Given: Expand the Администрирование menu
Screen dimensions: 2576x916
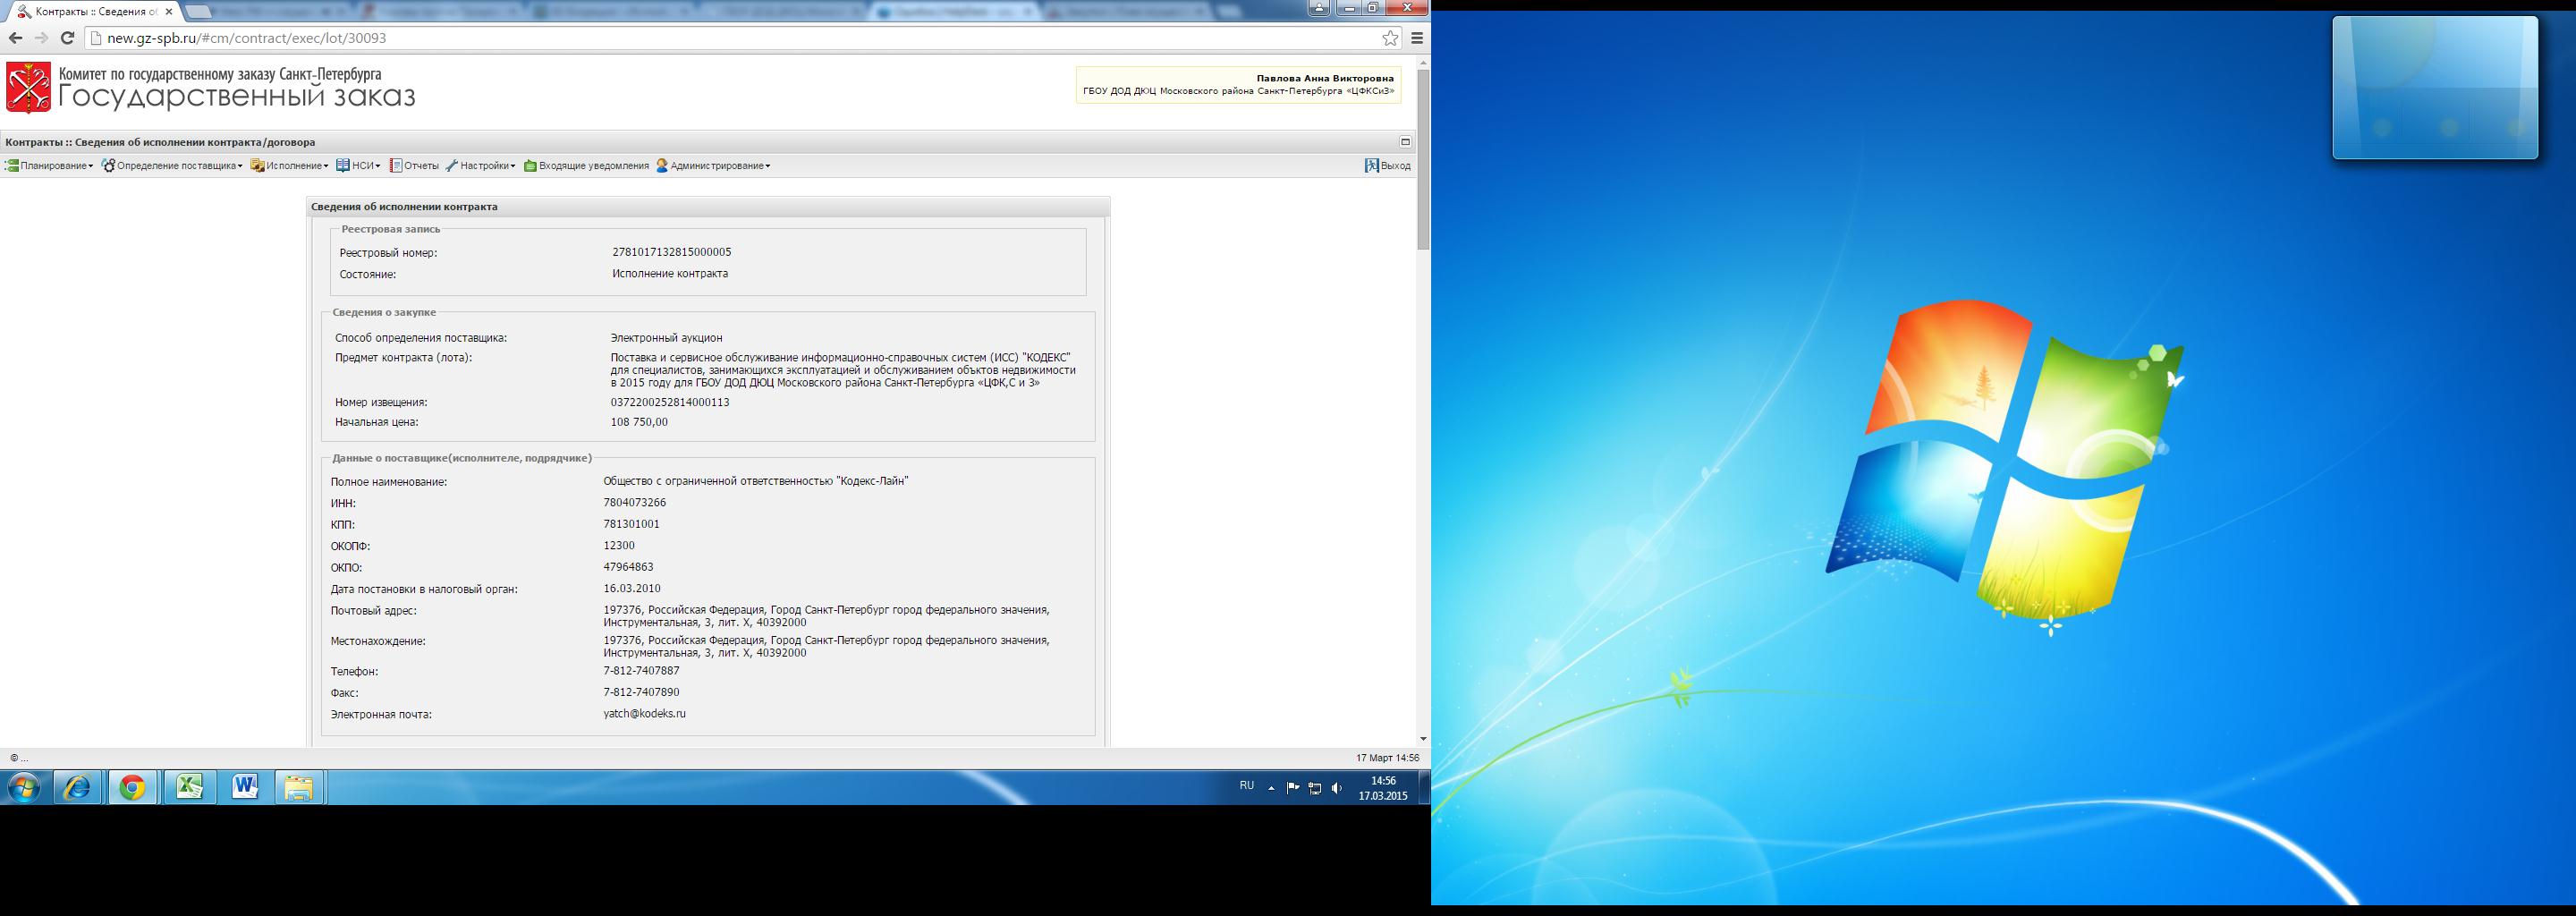Looking at the screenshot, I should pyautogui.click(x=713, y=166).
